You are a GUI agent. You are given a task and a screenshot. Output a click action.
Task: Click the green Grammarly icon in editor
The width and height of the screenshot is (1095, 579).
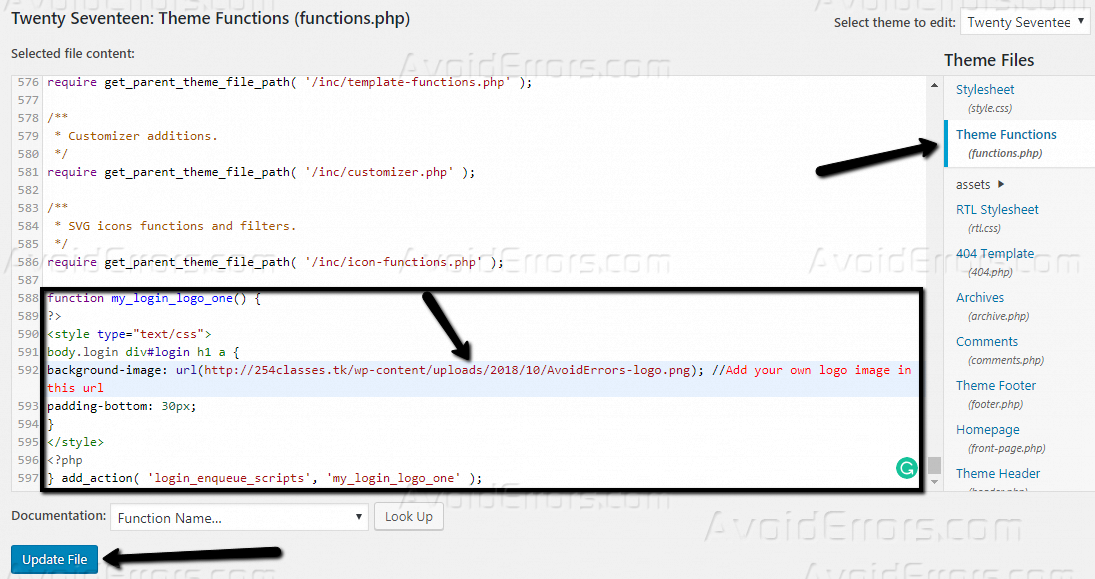[906, 467]
